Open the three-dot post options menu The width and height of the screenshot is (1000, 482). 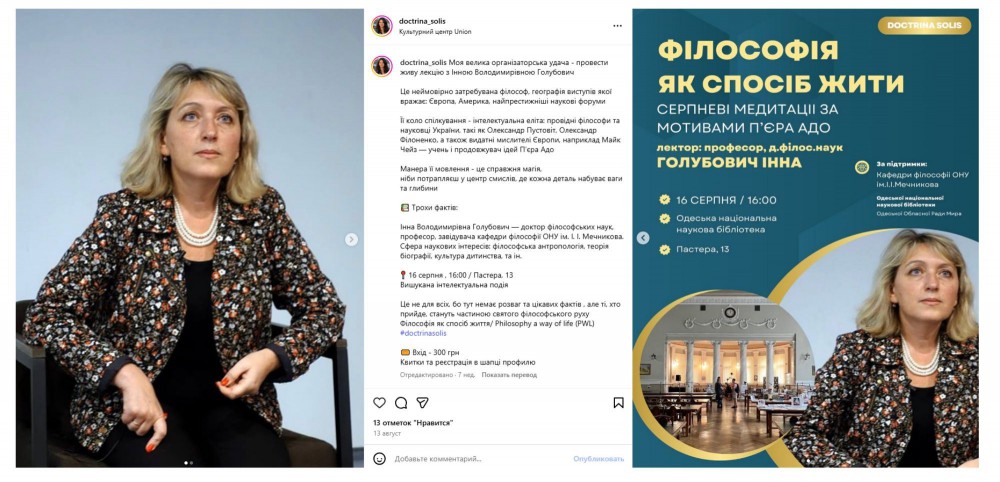coord(617,26)
